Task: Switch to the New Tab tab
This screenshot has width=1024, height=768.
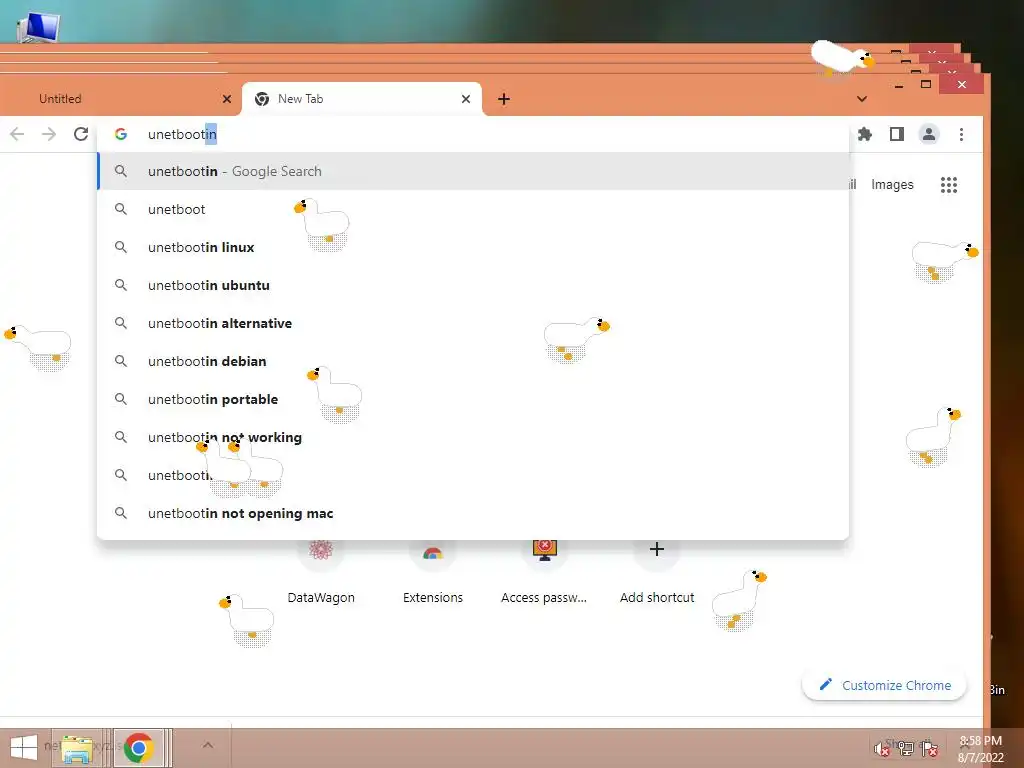Action: [362, 99]
